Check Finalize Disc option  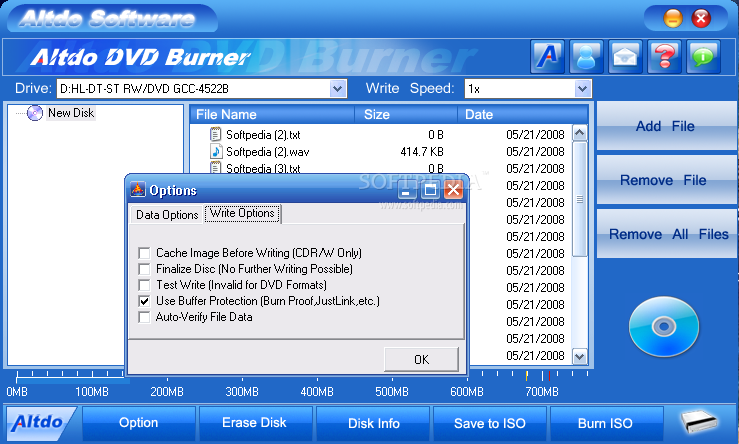click(144, 269)
